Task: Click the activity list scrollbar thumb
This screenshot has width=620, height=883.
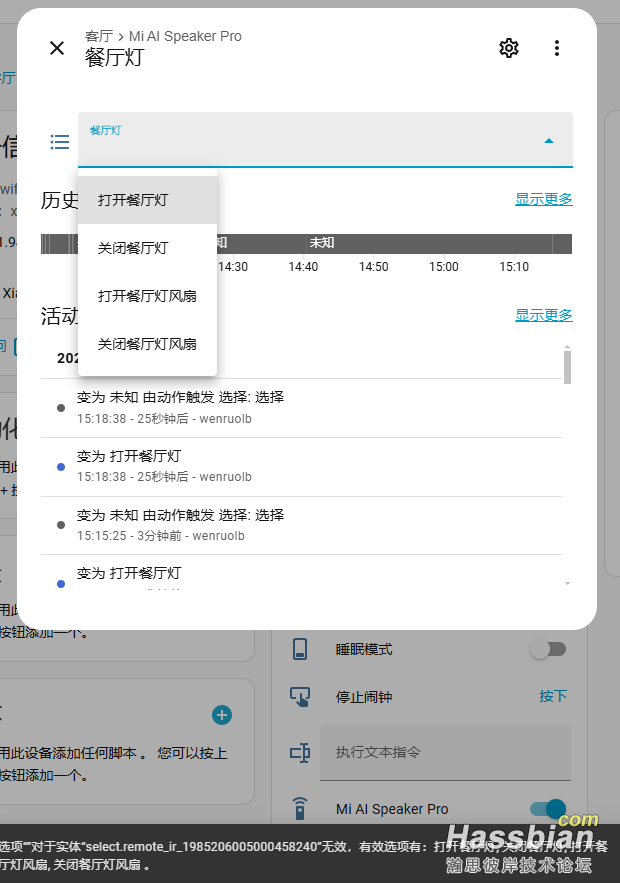Action: [x=567, y=367]
